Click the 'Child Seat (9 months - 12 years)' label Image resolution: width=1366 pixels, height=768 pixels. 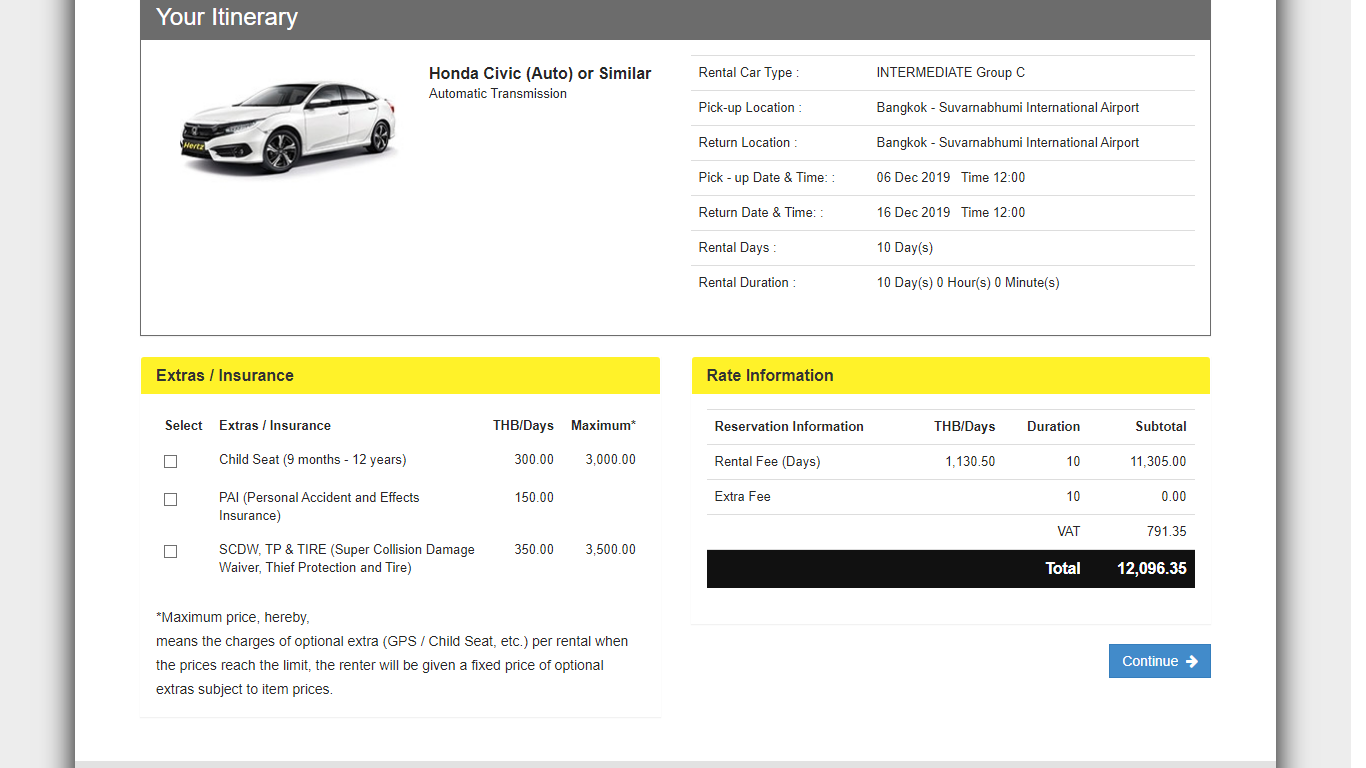click(x=313, y=459)
